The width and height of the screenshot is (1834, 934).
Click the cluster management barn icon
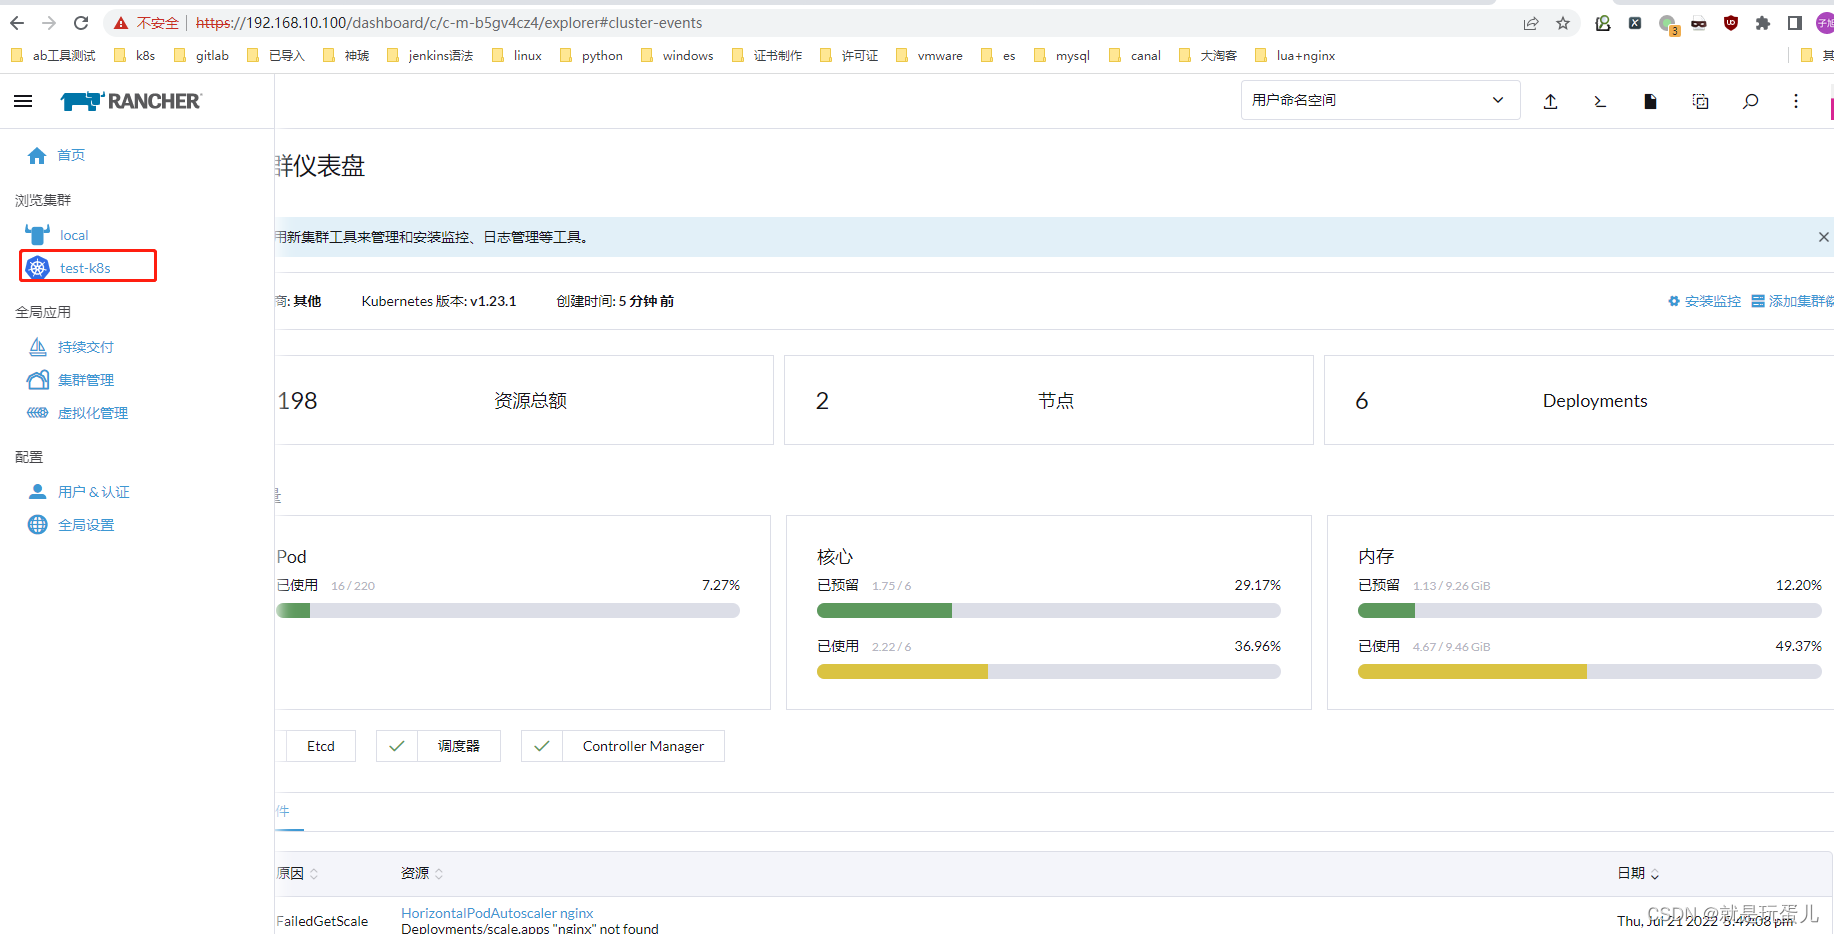coord(37,380)
